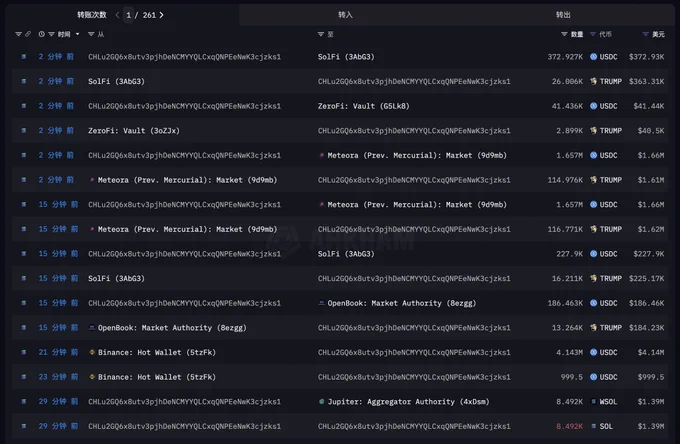Open the 15 分钟 前 link on the 227.9K row

tap(58, 254)
